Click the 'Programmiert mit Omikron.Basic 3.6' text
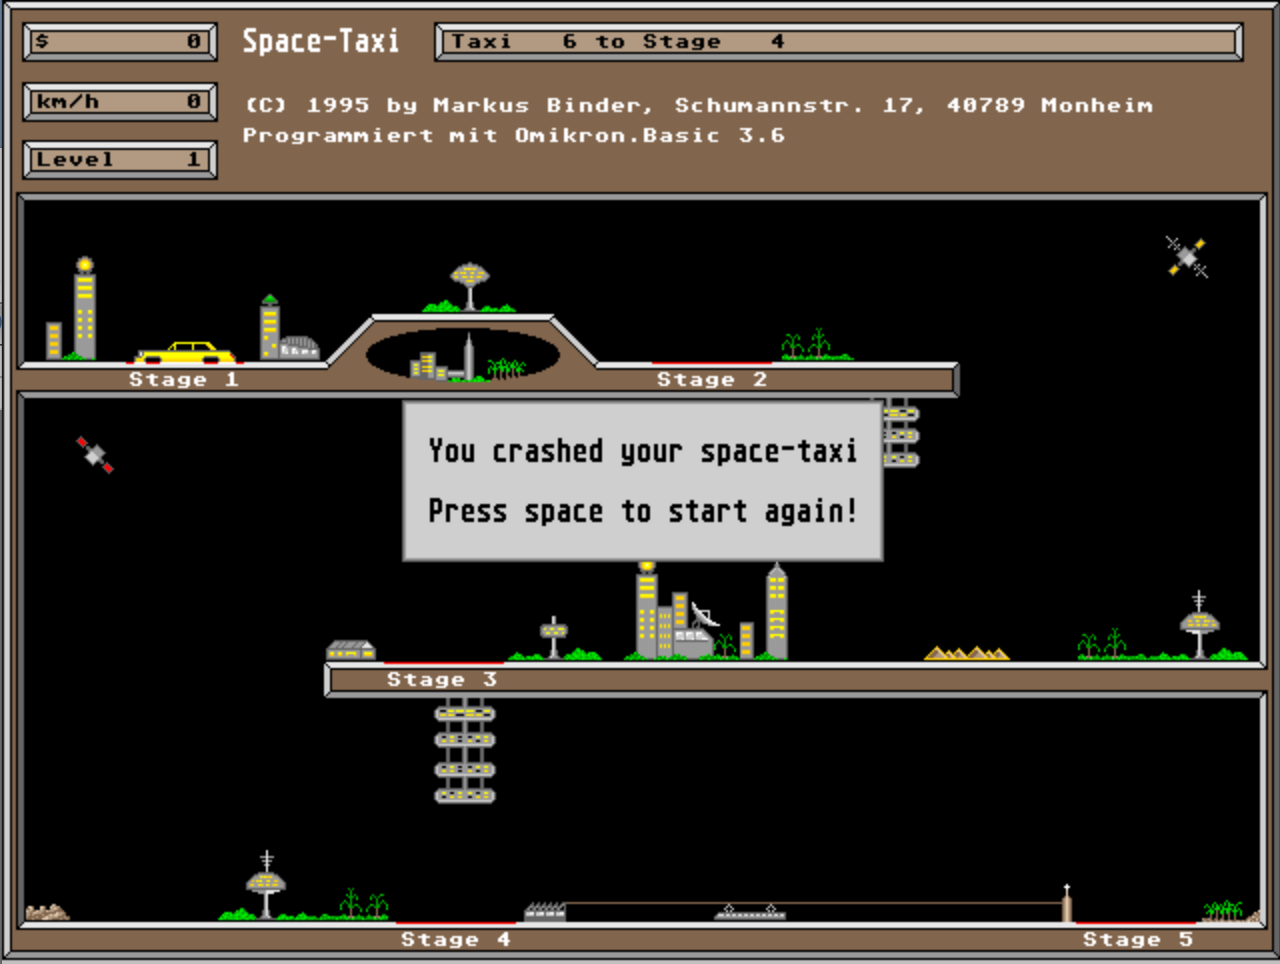This screenshot has width=1280, height=964. pos(514,135)
